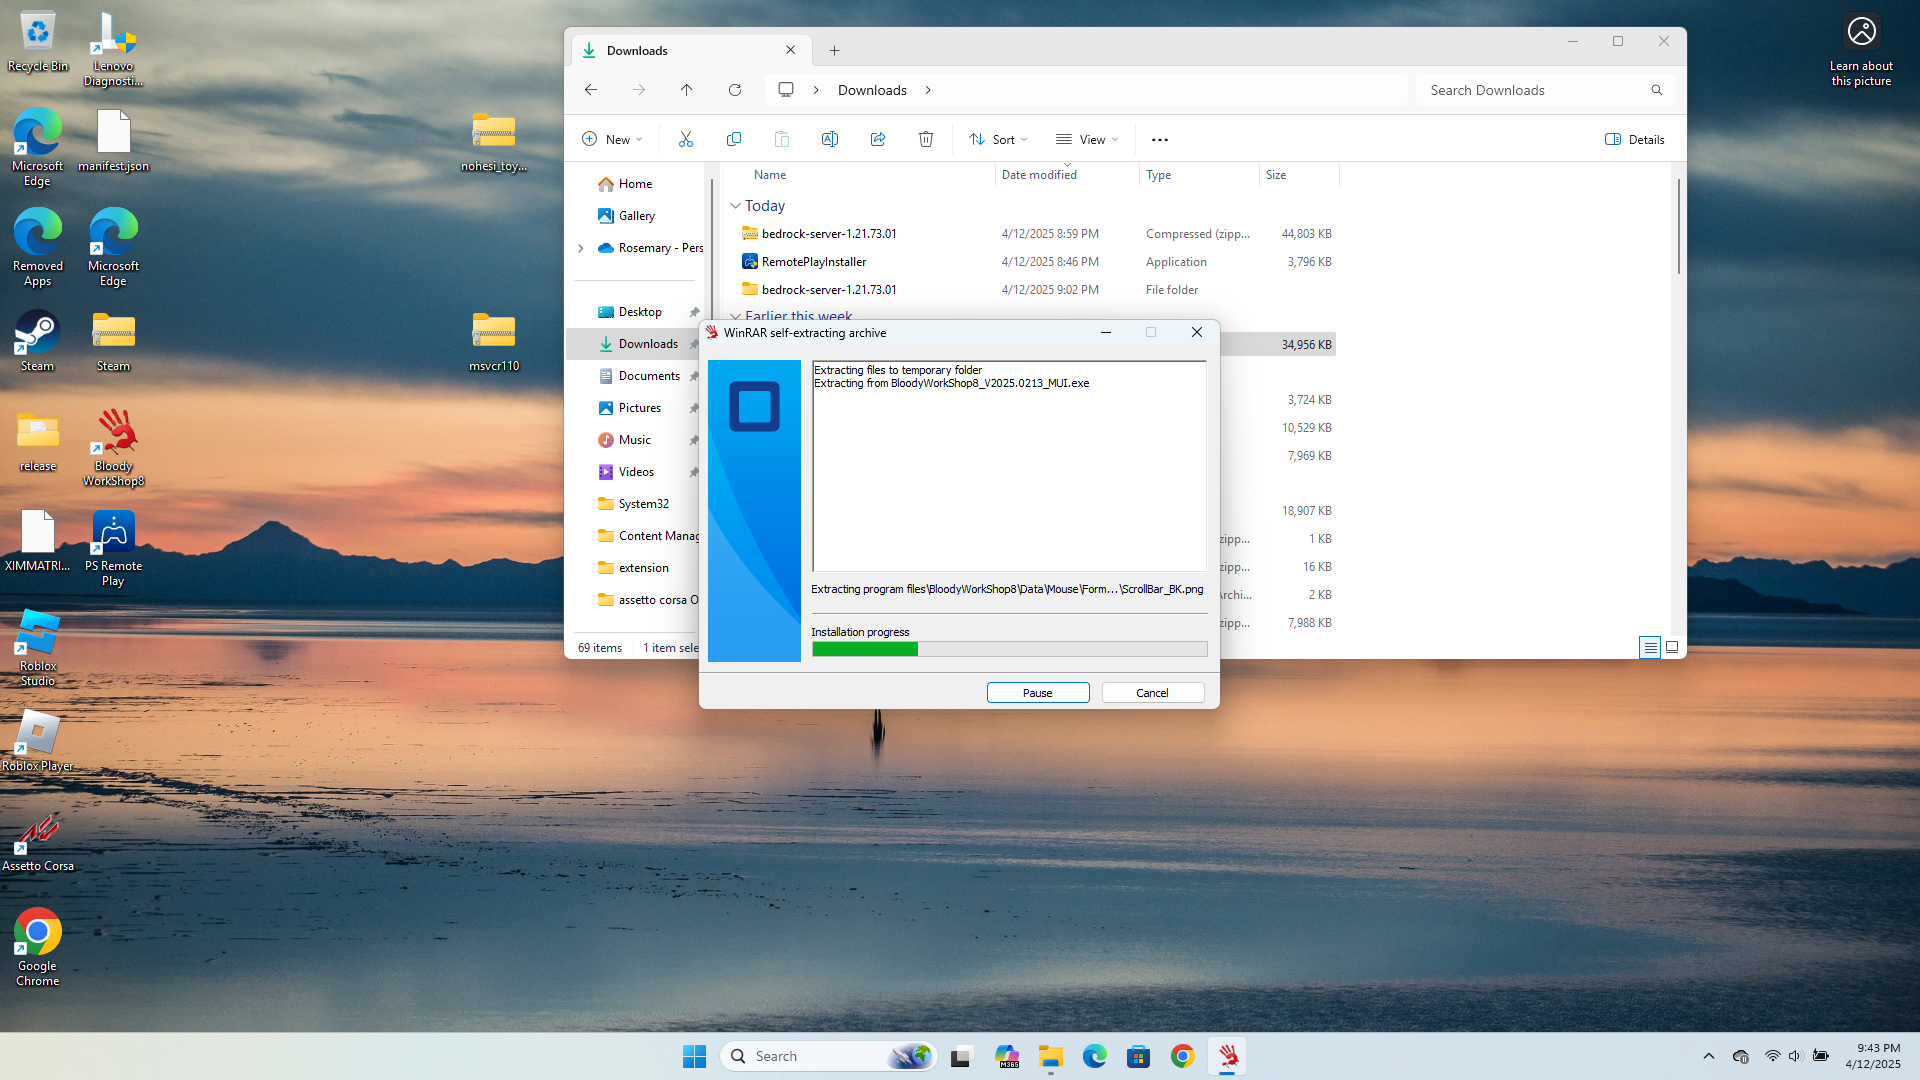Collapse the Today group in file list
Image resolution: width=1920 pixels, height=1080 pixels.
(x=735, y=206)
